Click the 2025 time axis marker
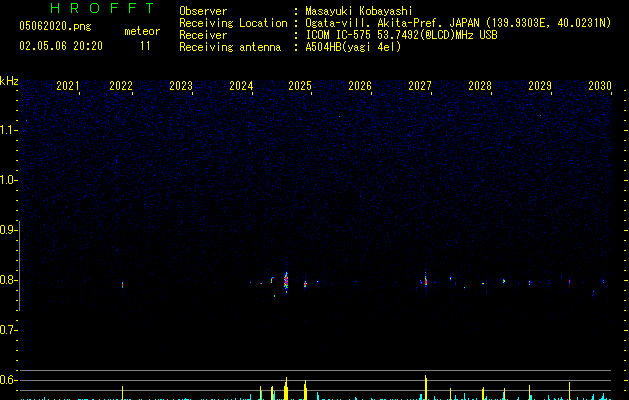Screen dimensions: 629x400 [x=300, y=86]
